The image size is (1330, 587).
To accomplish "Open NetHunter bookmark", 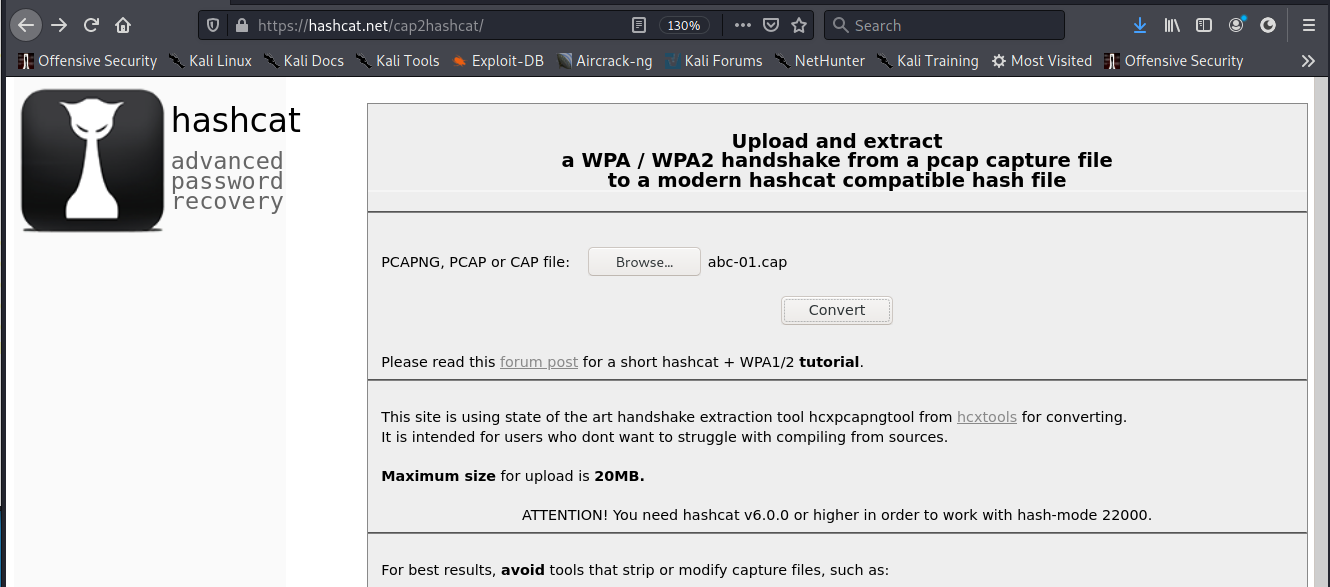I will tap(819, 61).
